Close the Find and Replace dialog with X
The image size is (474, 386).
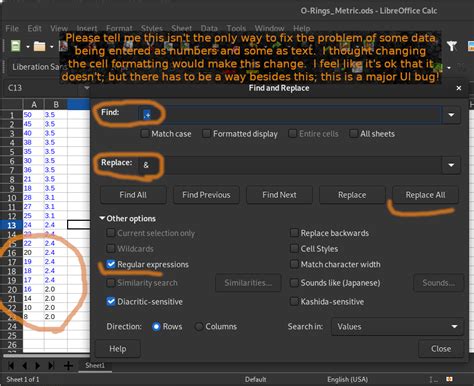click(x=459, y=88)
